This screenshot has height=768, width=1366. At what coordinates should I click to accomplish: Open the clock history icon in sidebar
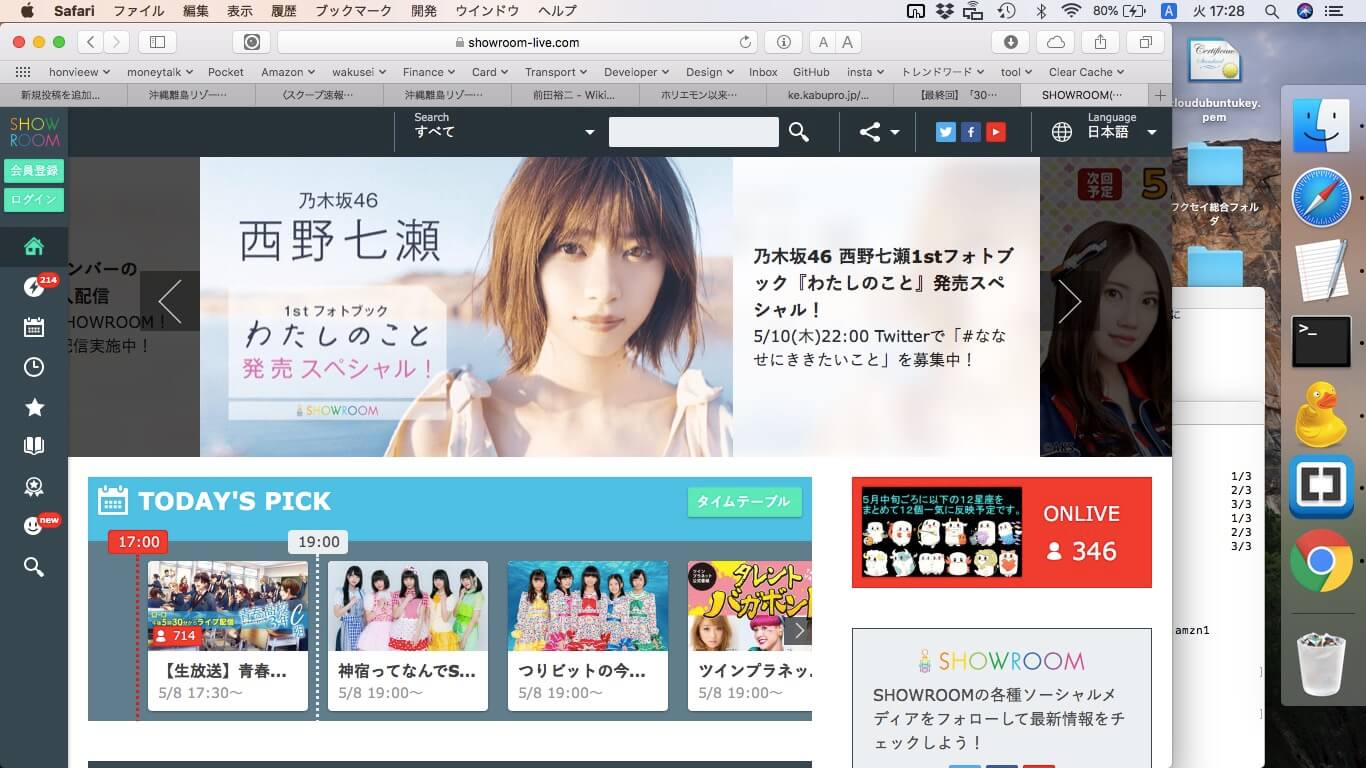point(34,367)
